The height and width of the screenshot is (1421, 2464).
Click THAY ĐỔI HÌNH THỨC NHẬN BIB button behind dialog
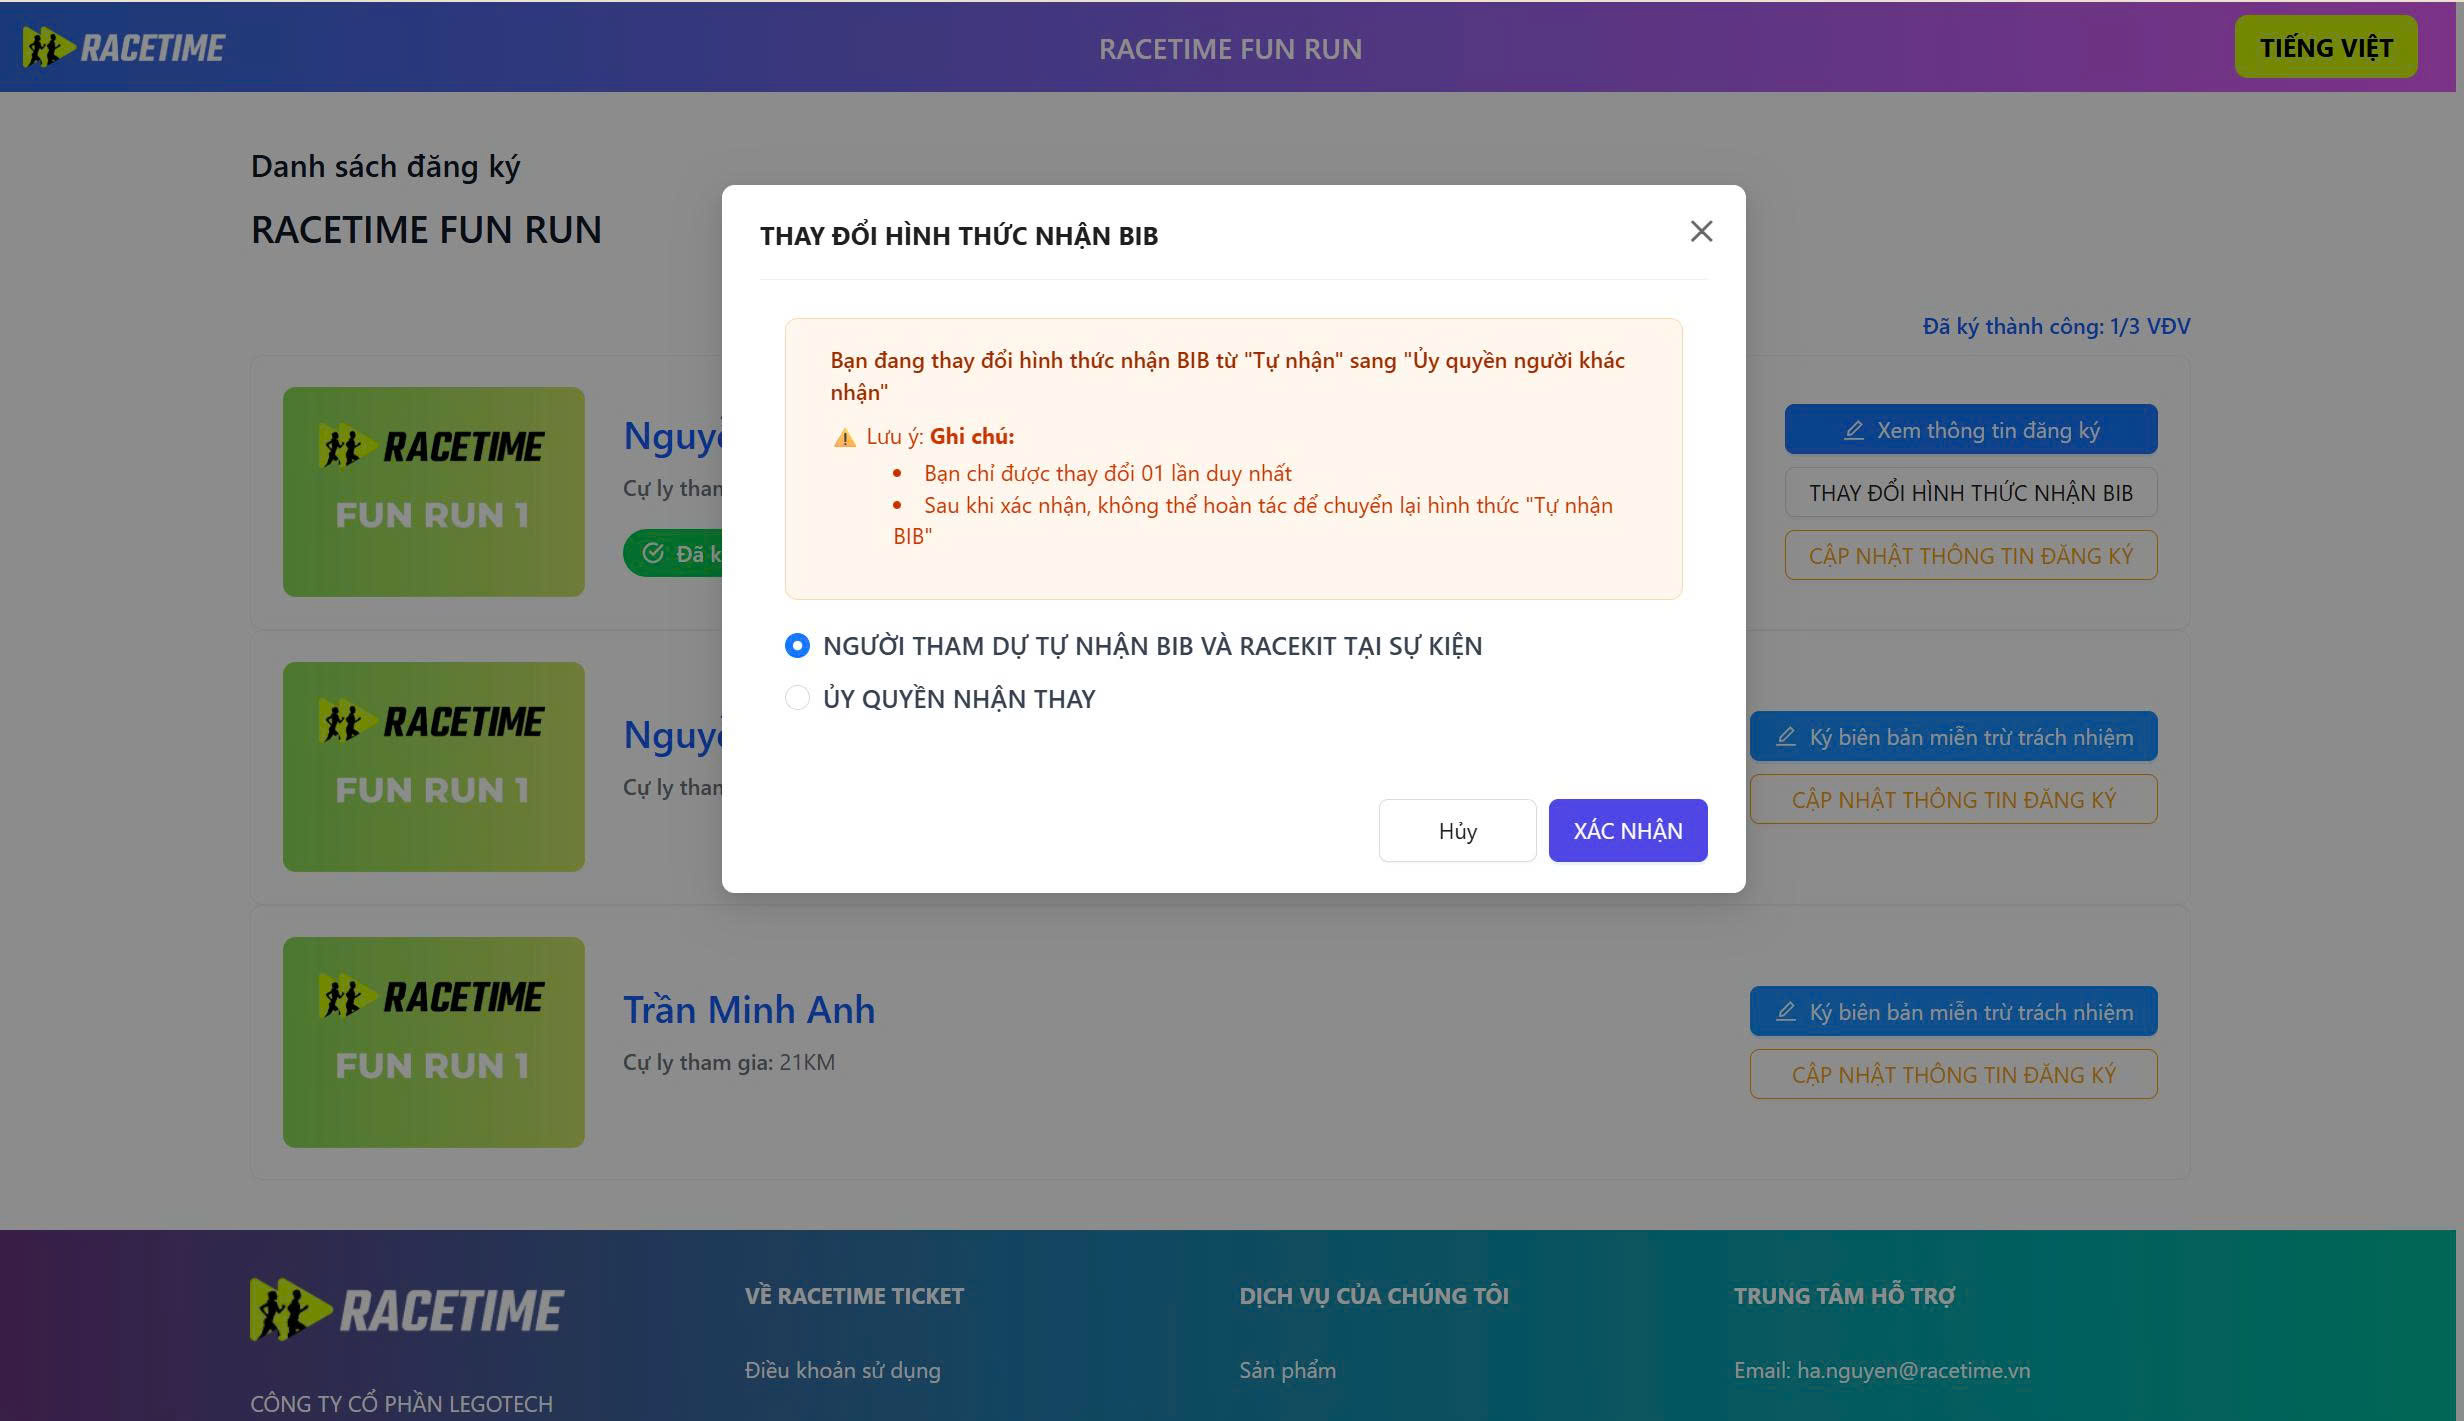(x=1970, y=493)
